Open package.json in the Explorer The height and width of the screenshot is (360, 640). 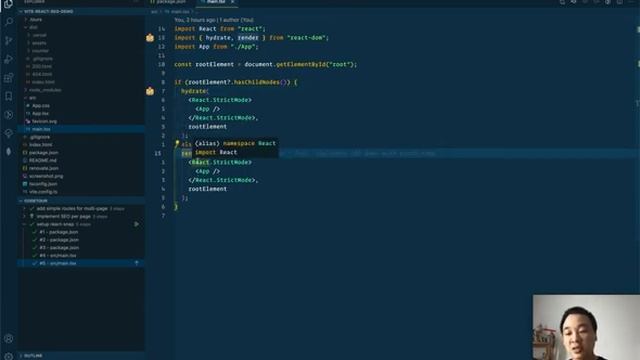pyautogui.click(x=43, y=152)
